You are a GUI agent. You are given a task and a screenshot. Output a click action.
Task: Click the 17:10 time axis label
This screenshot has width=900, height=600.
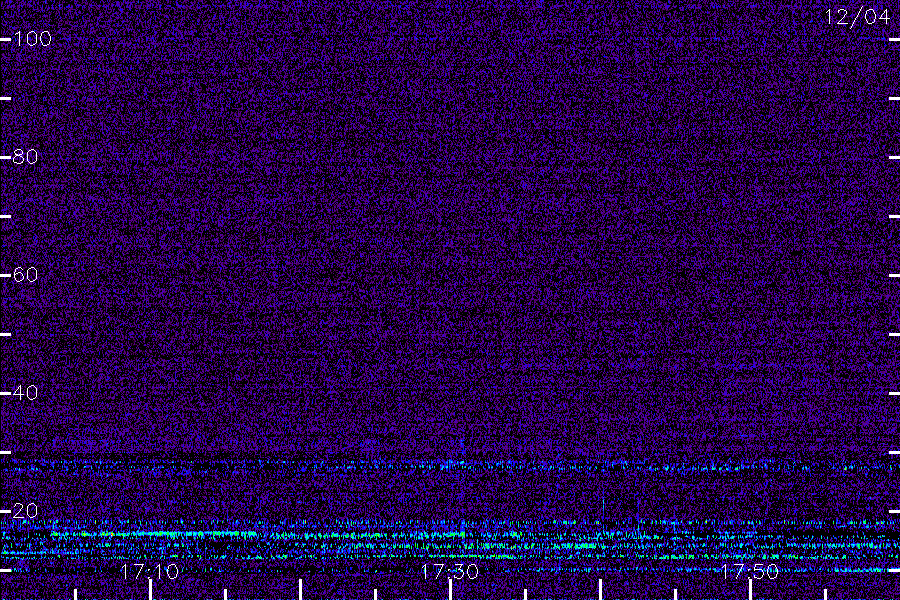150,571
